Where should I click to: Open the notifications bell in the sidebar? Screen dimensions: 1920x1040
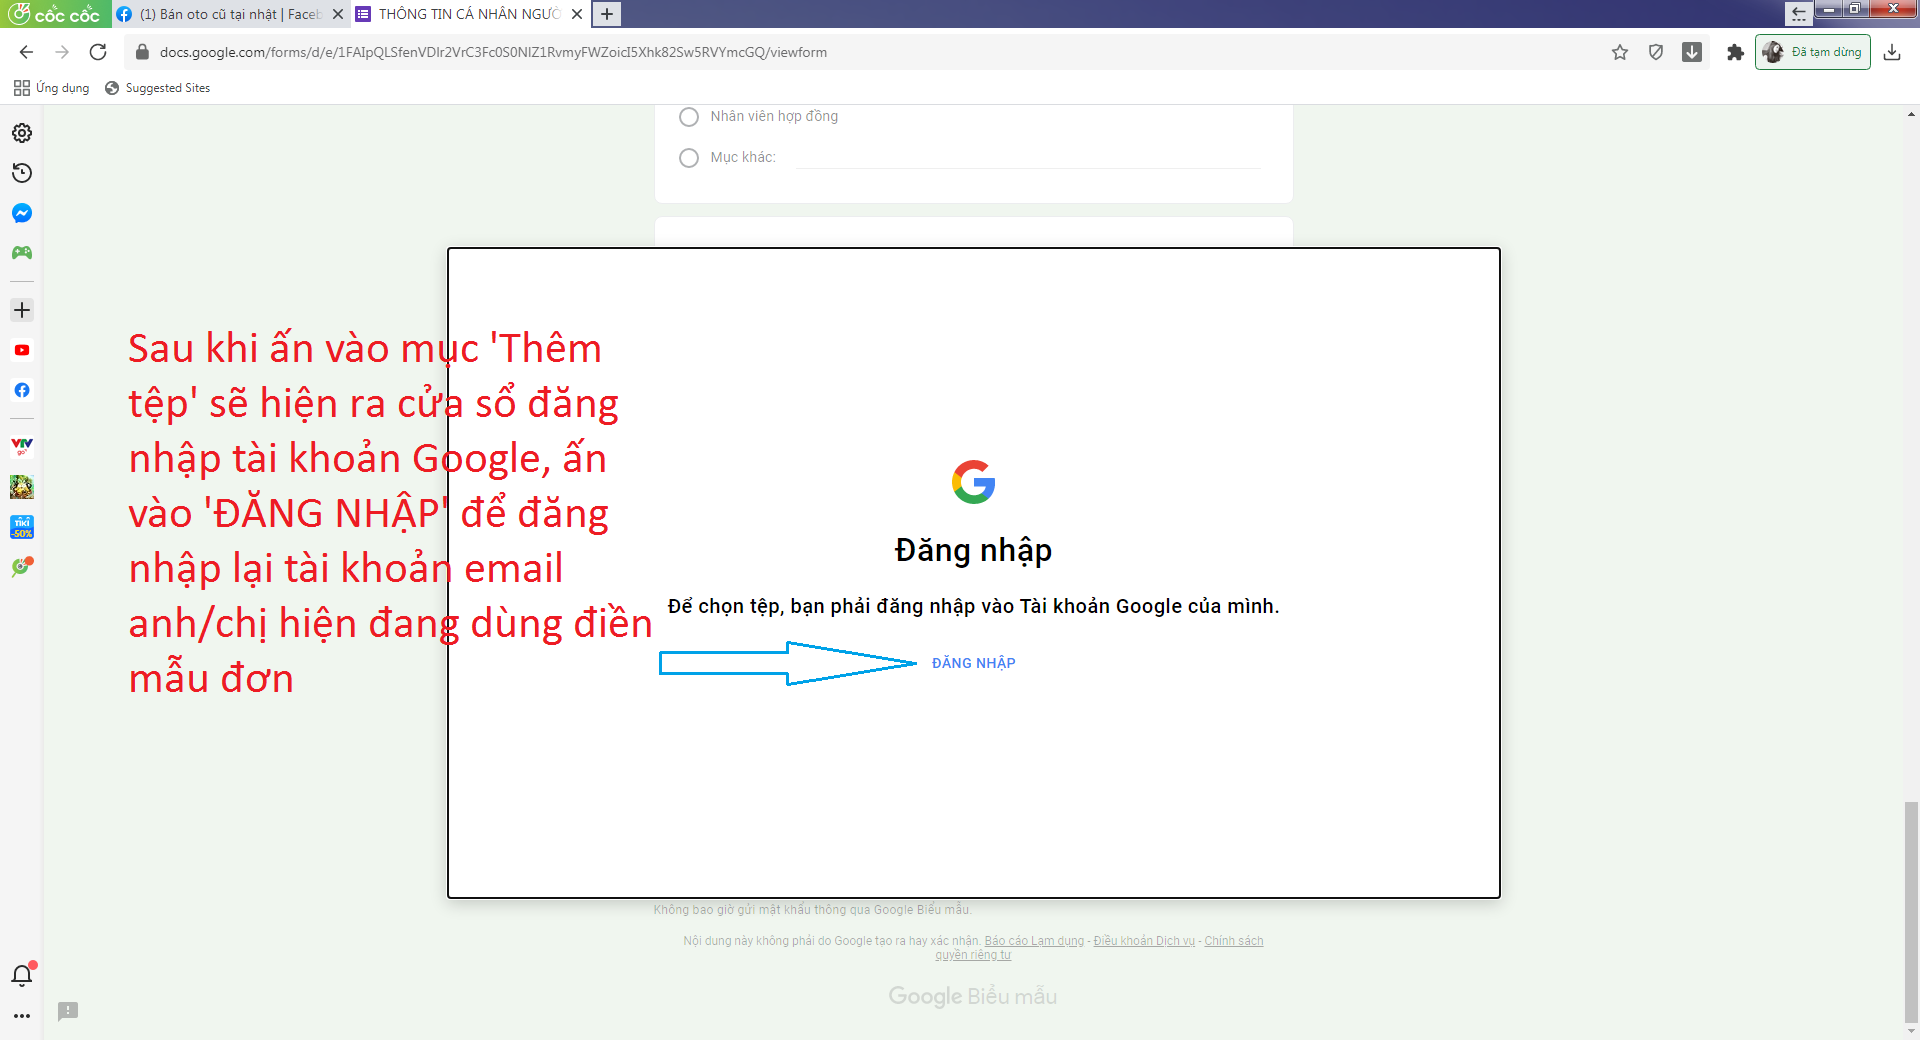[22, 975]
